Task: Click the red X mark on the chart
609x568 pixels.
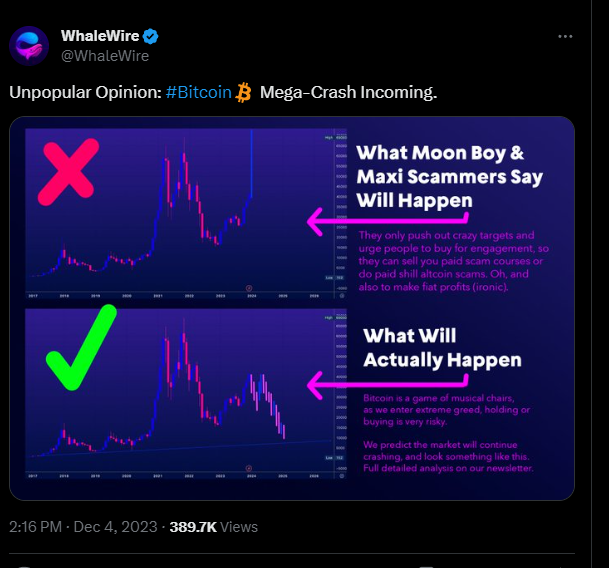Action: 68,171
